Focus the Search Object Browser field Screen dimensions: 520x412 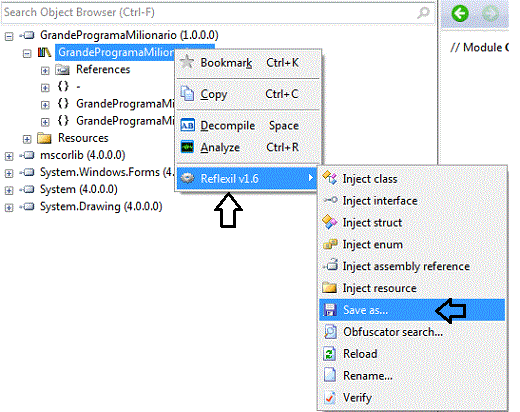[x=218, y=13]
